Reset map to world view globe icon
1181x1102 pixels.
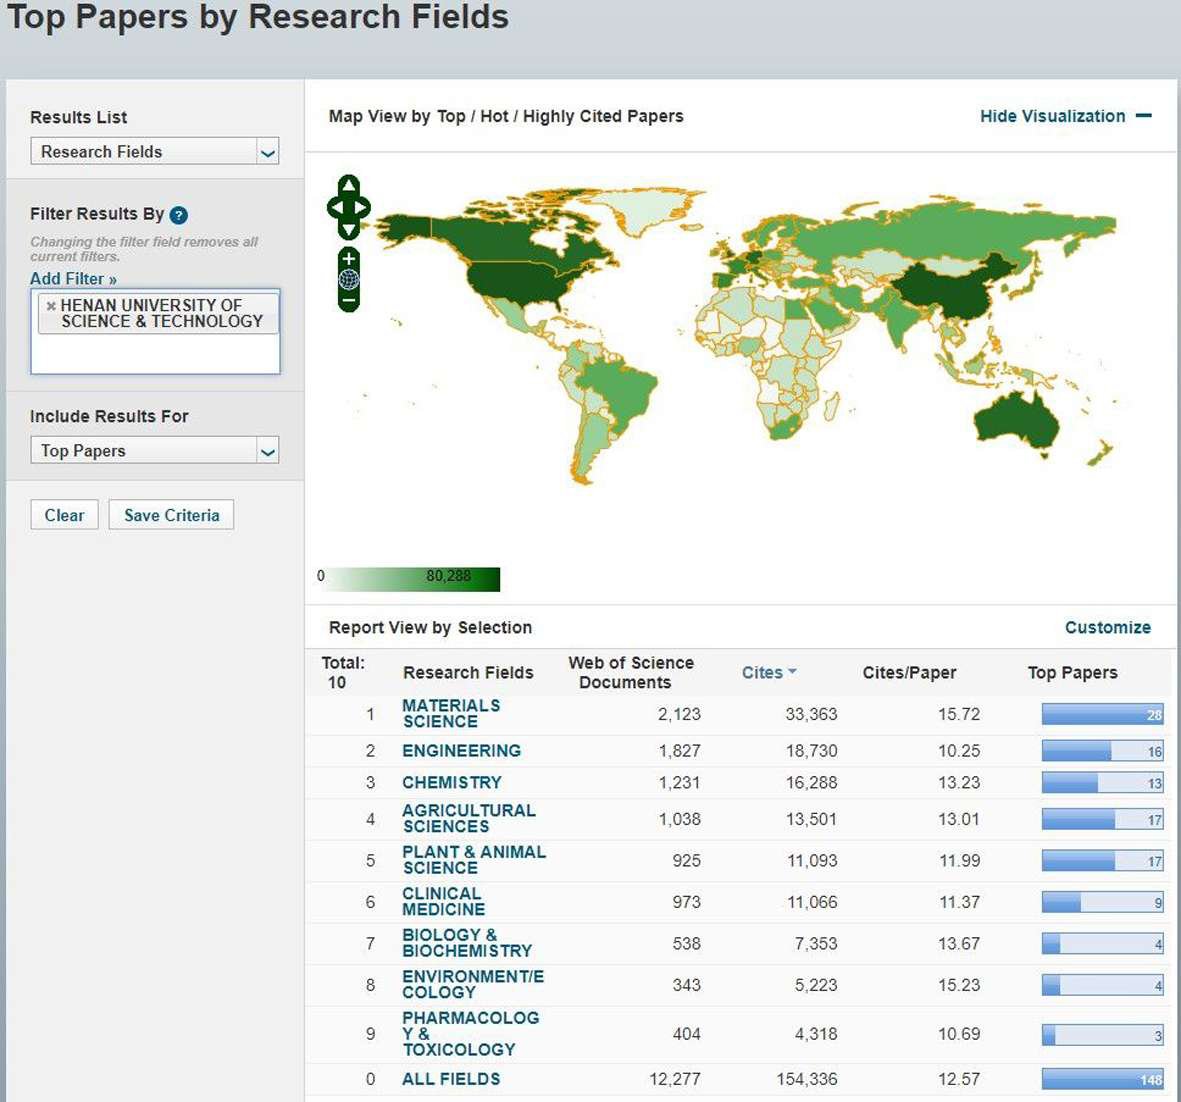tap(349, 279)
